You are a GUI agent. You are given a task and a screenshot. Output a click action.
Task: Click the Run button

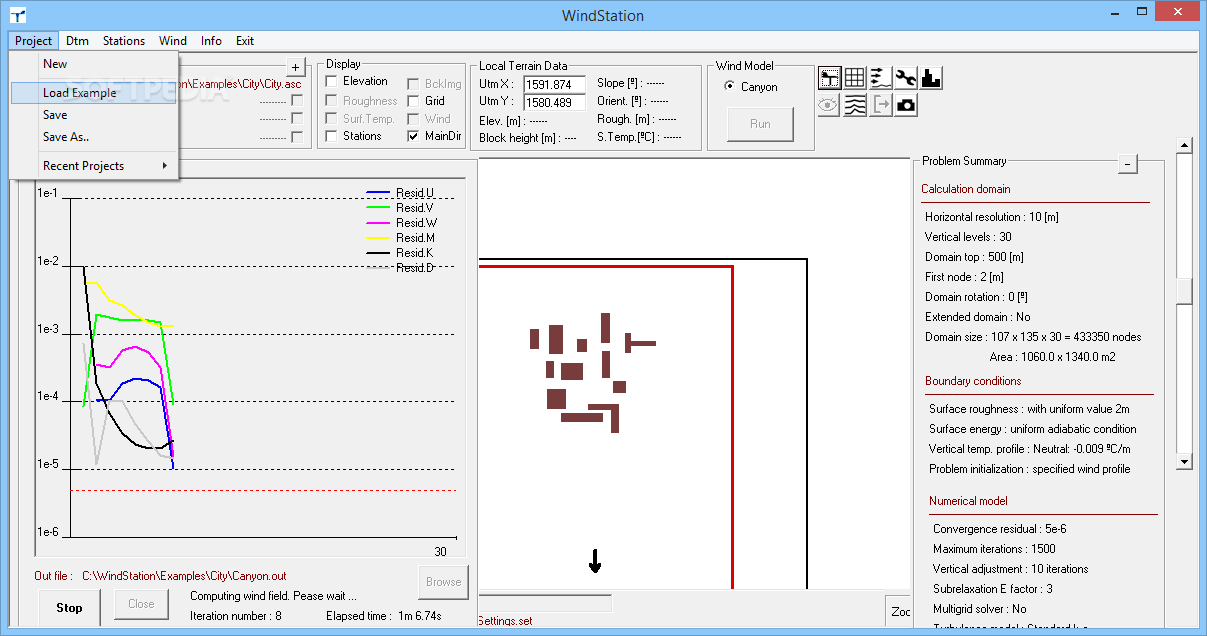(760, 124)
